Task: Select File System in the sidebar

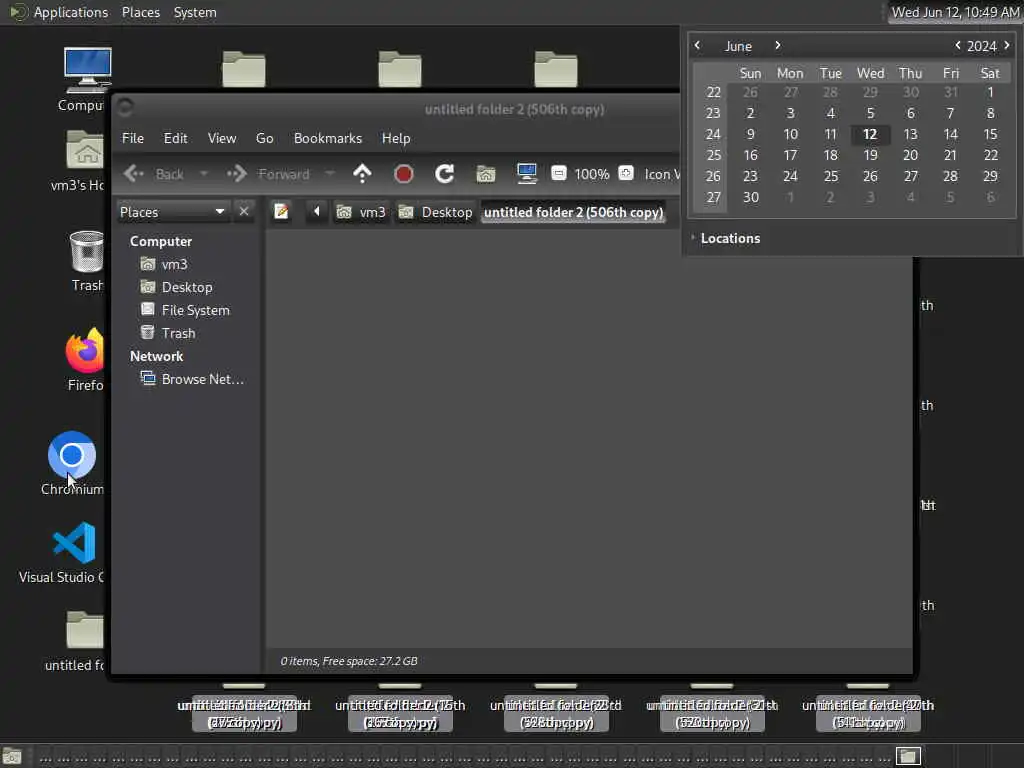Action: point(185,310)
